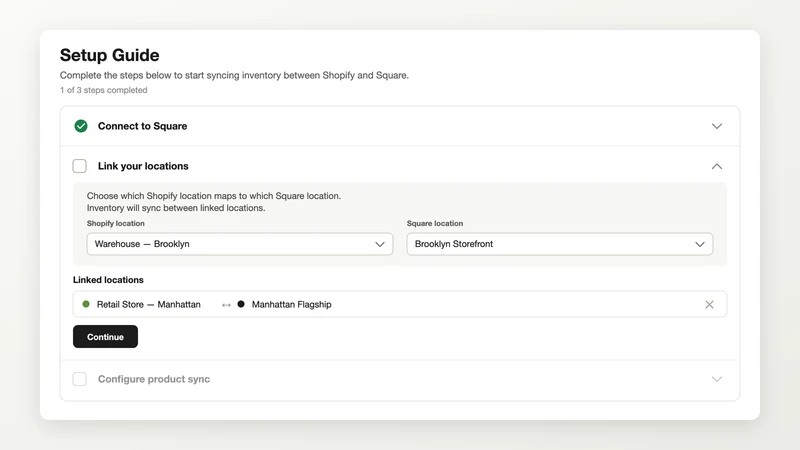Open the Shopify location dropdown
The height and width of the screenshot is (450, 800).
pos(240,244)
